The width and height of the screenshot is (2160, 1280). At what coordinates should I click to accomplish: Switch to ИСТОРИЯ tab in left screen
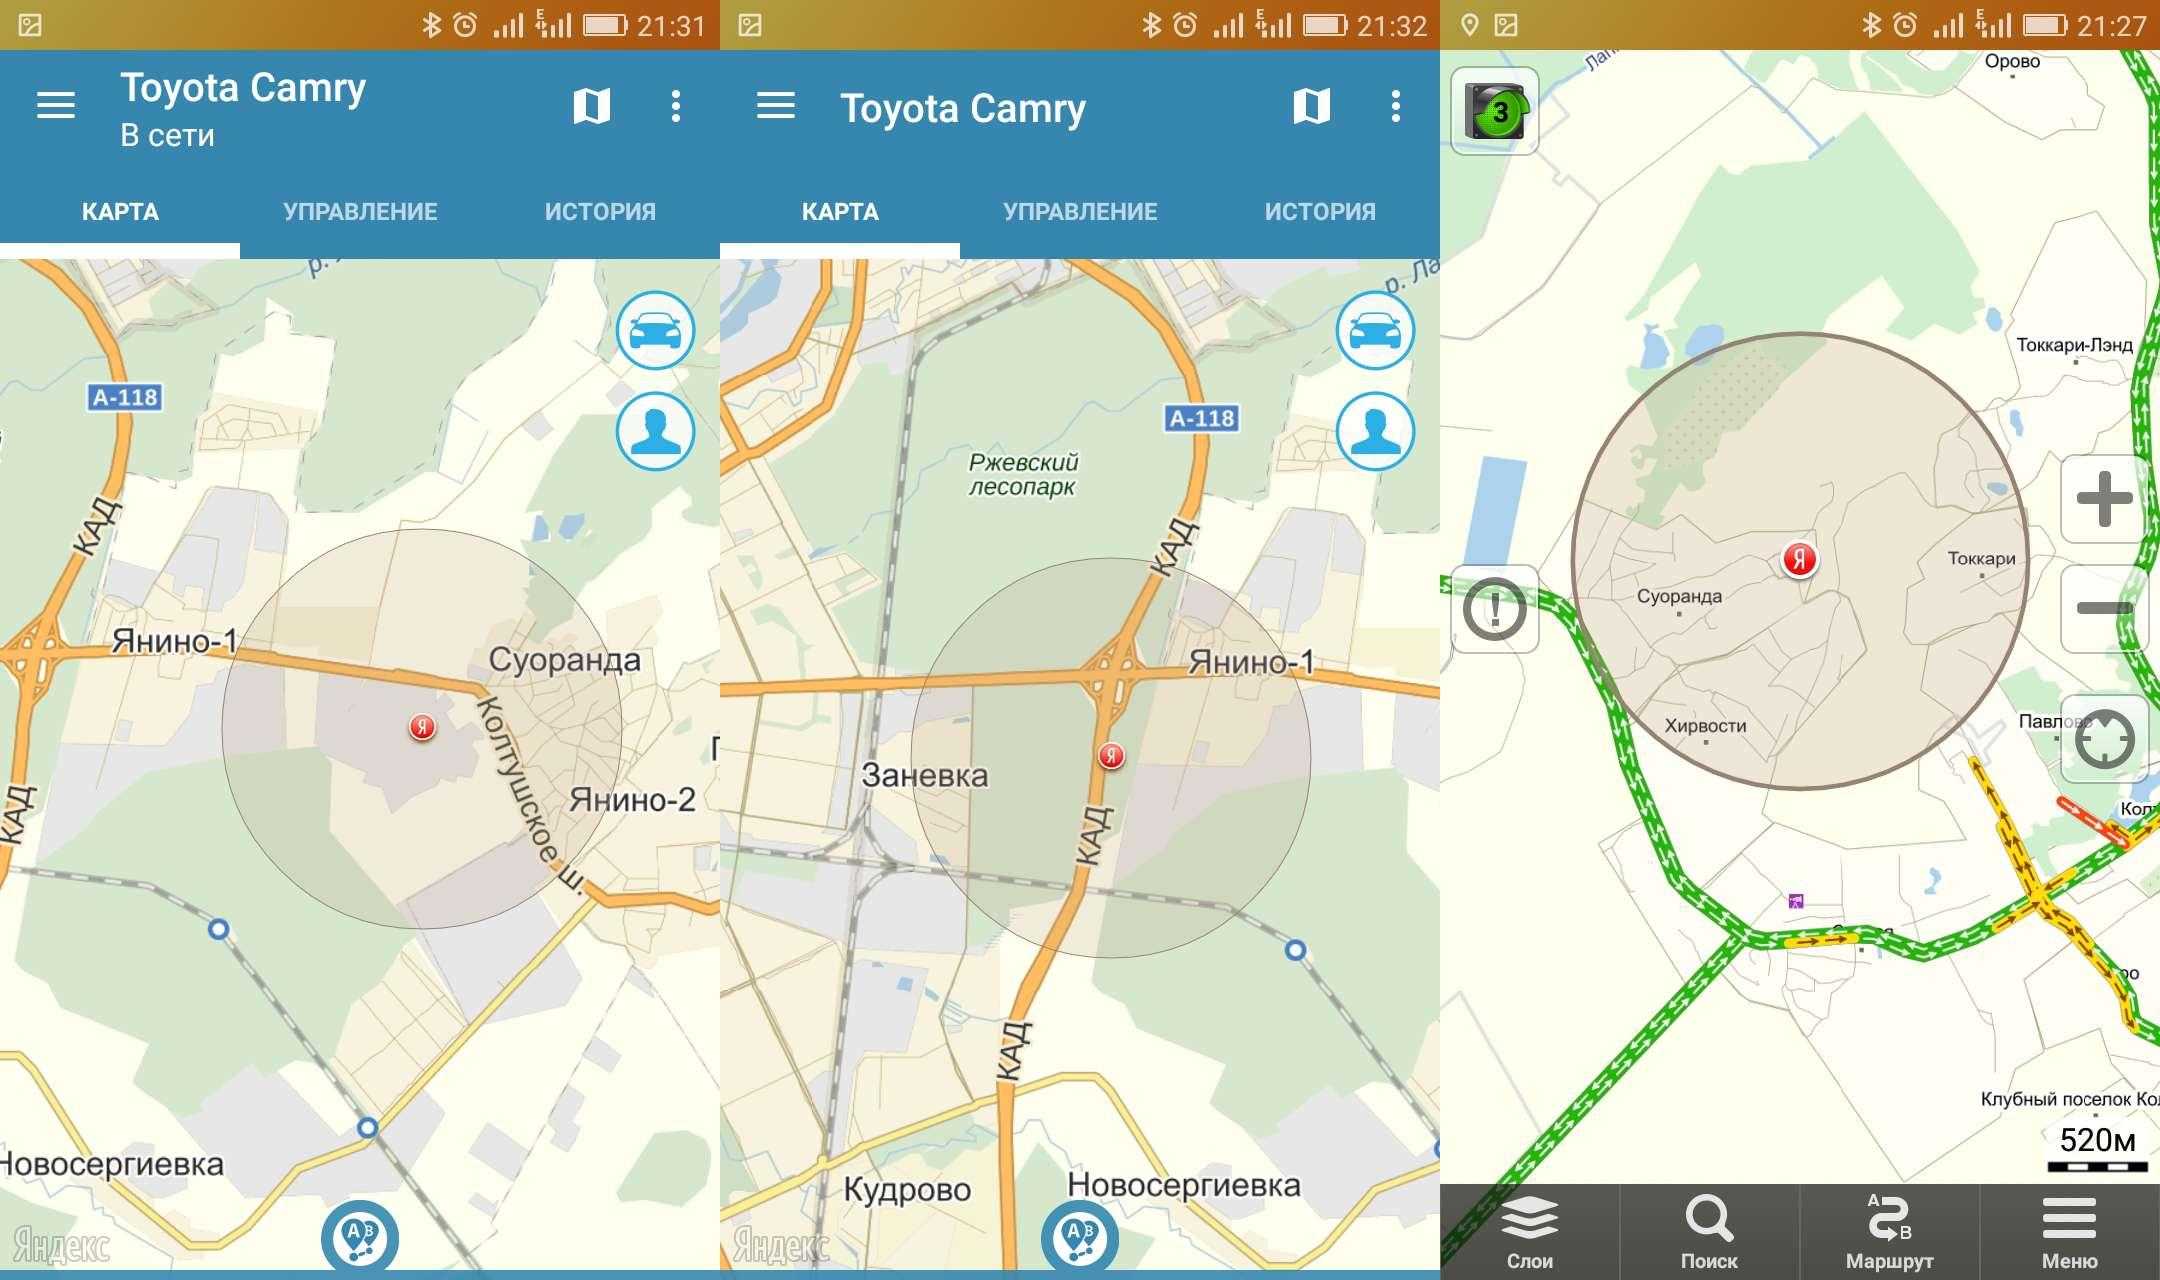[x=600, y=212]
